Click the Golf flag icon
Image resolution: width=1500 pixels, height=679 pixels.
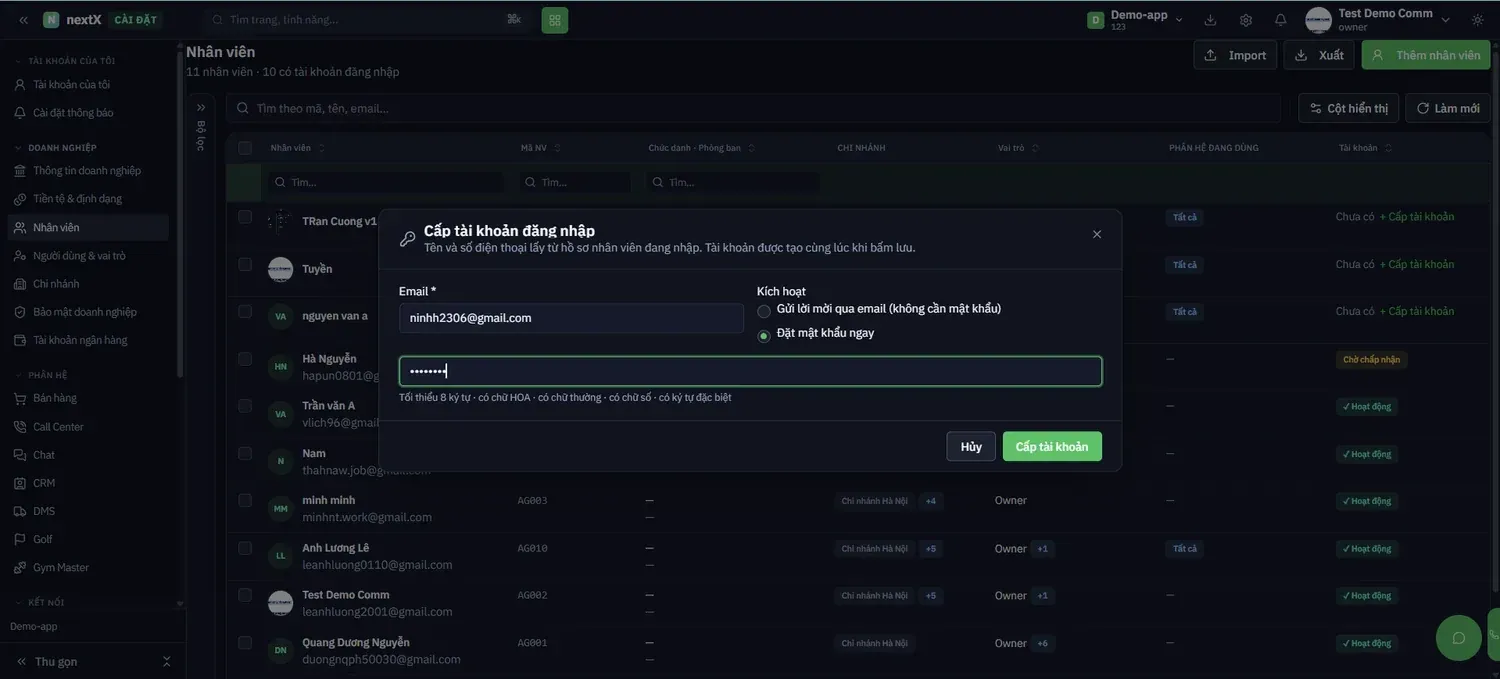point(20,539)
